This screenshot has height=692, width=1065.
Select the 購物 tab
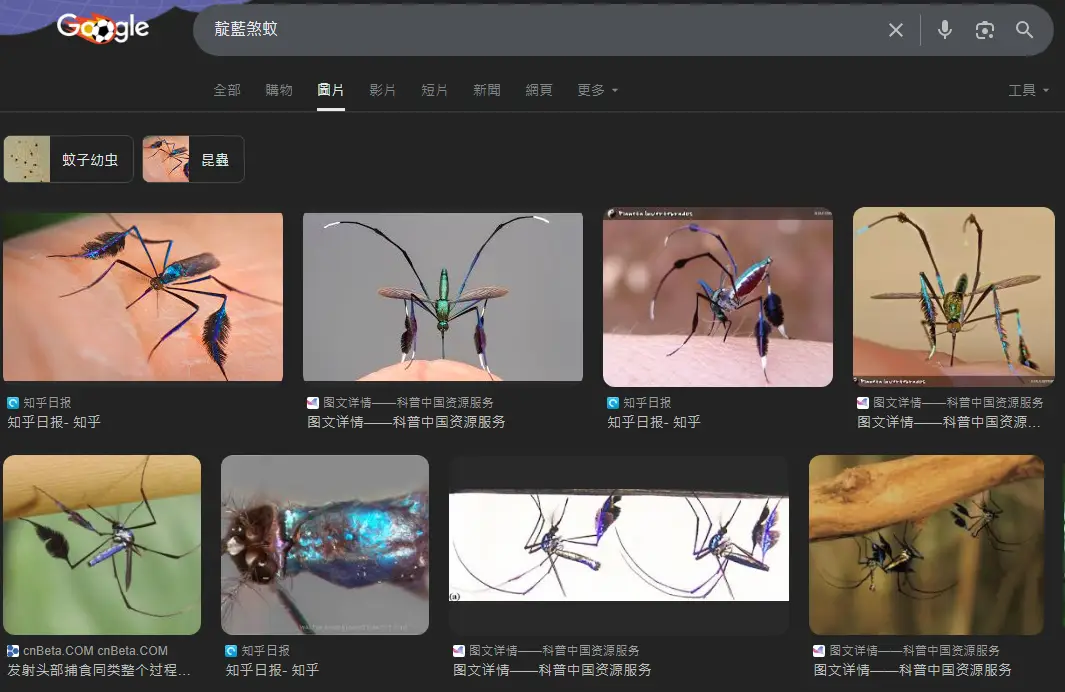click(279, 90)
